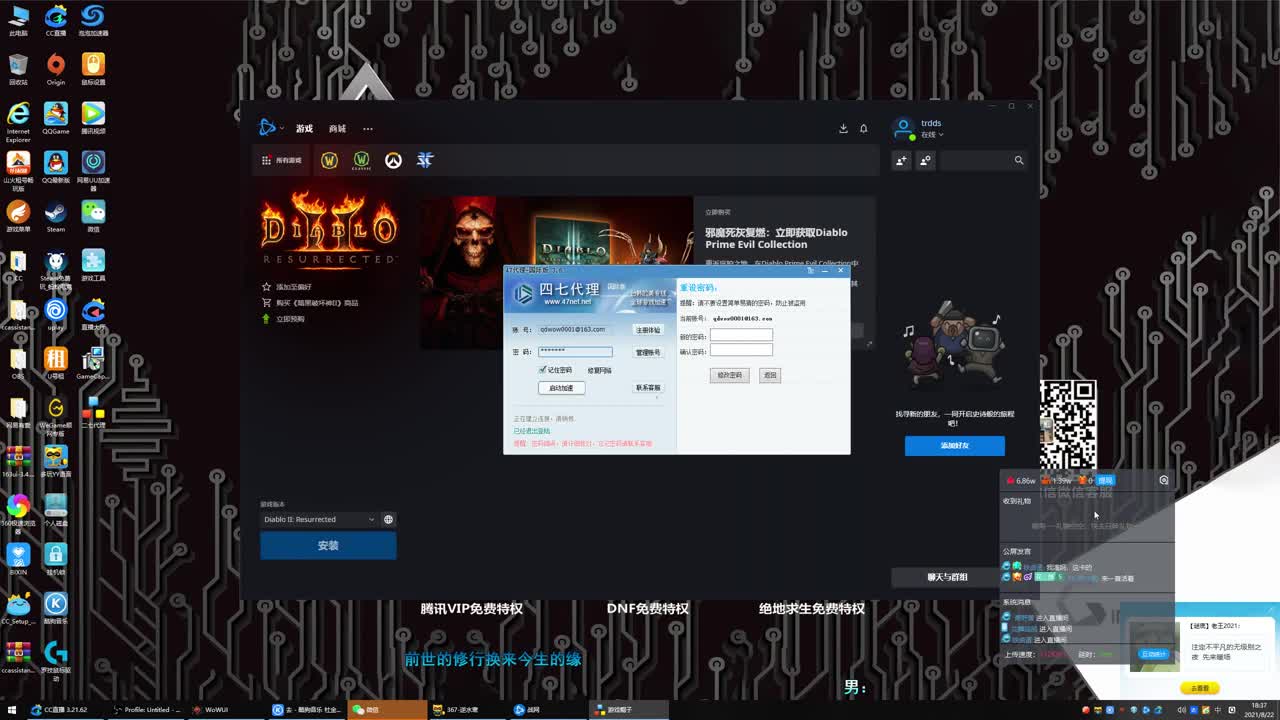Open Origin desktop shortcut
This screenshot has height=720, width=1280.
[x=56, y=69]
